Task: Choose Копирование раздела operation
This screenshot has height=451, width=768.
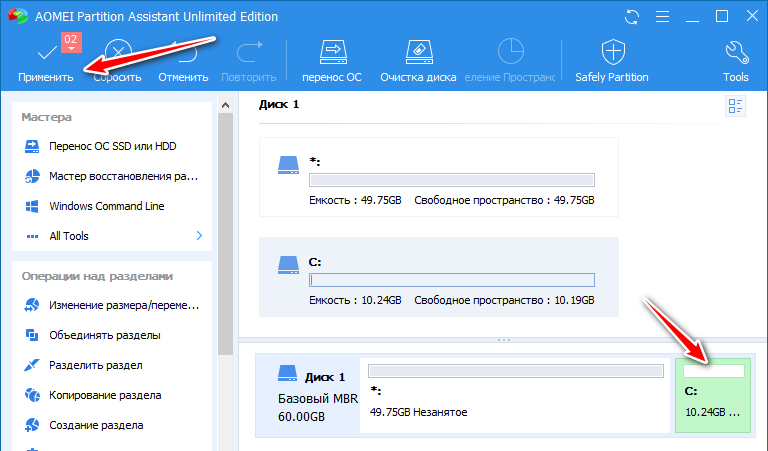Action: (112, 395)
